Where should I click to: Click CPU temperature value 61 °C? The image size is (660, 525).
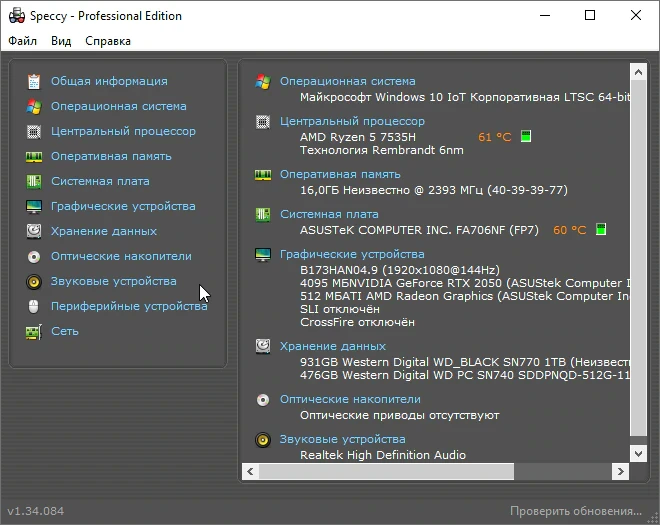495,137
